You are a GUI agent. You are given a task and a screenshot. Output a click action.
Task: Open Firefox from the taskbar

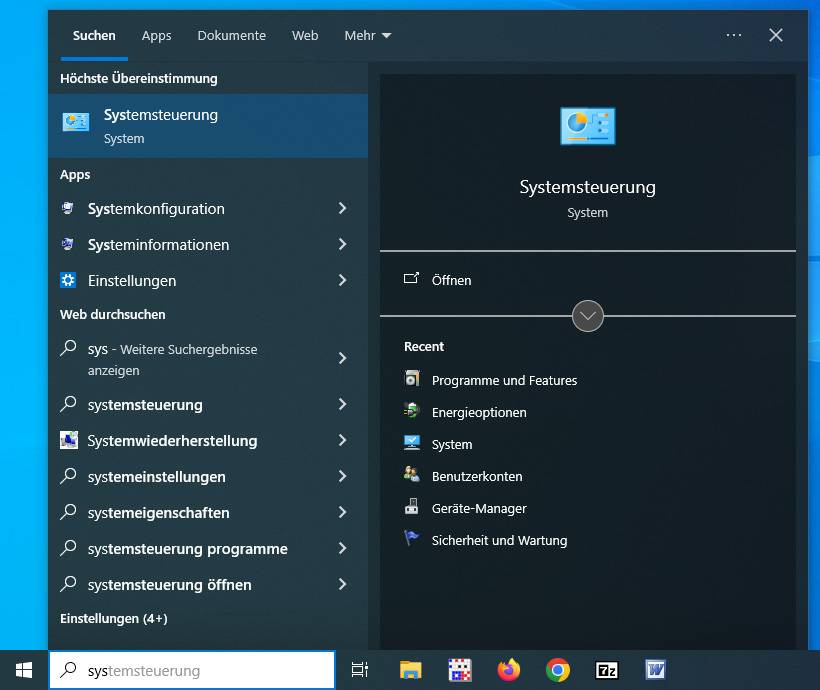(509, 670)
